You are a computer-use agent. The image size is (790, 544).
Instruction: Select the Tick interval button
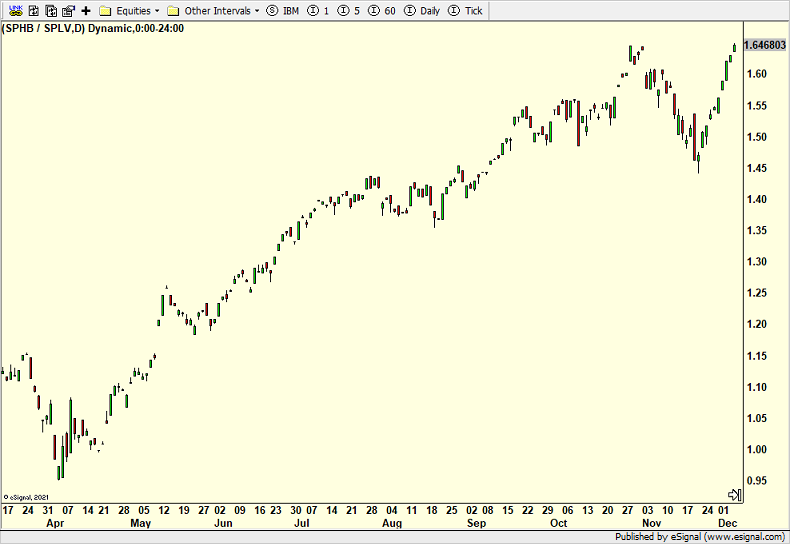[x=466, y=10]
